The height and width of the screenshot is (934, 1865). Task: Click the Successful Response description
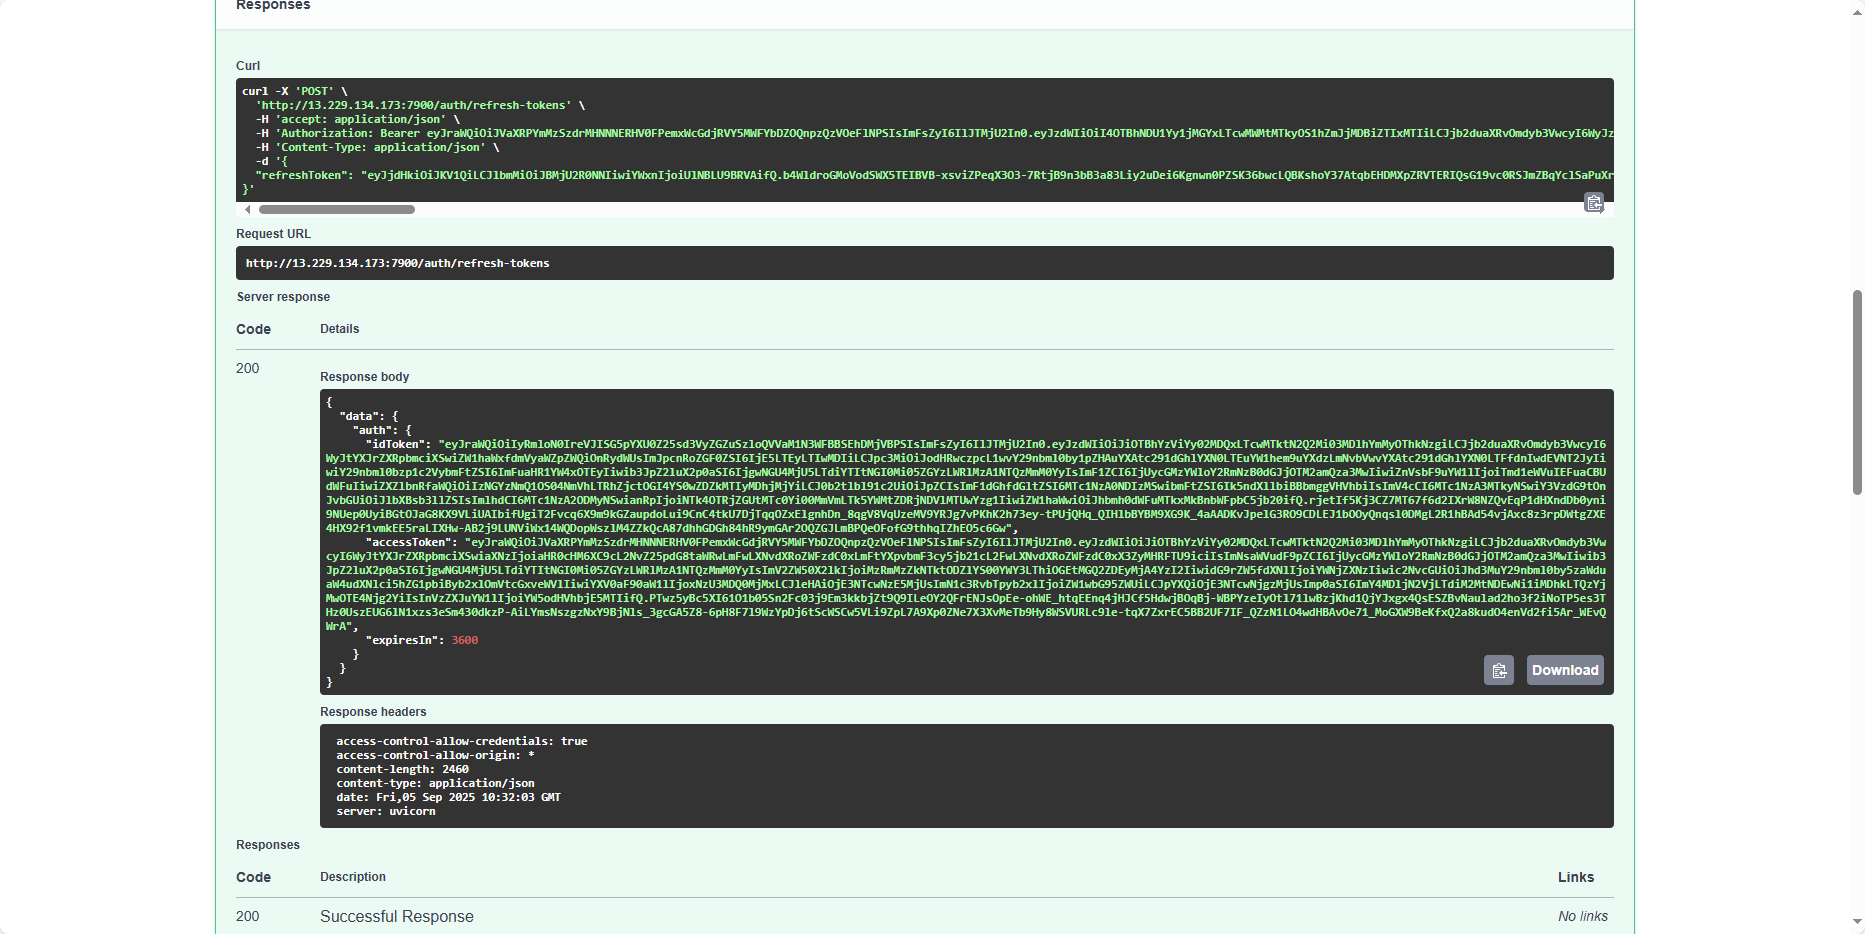pos(397,916)
